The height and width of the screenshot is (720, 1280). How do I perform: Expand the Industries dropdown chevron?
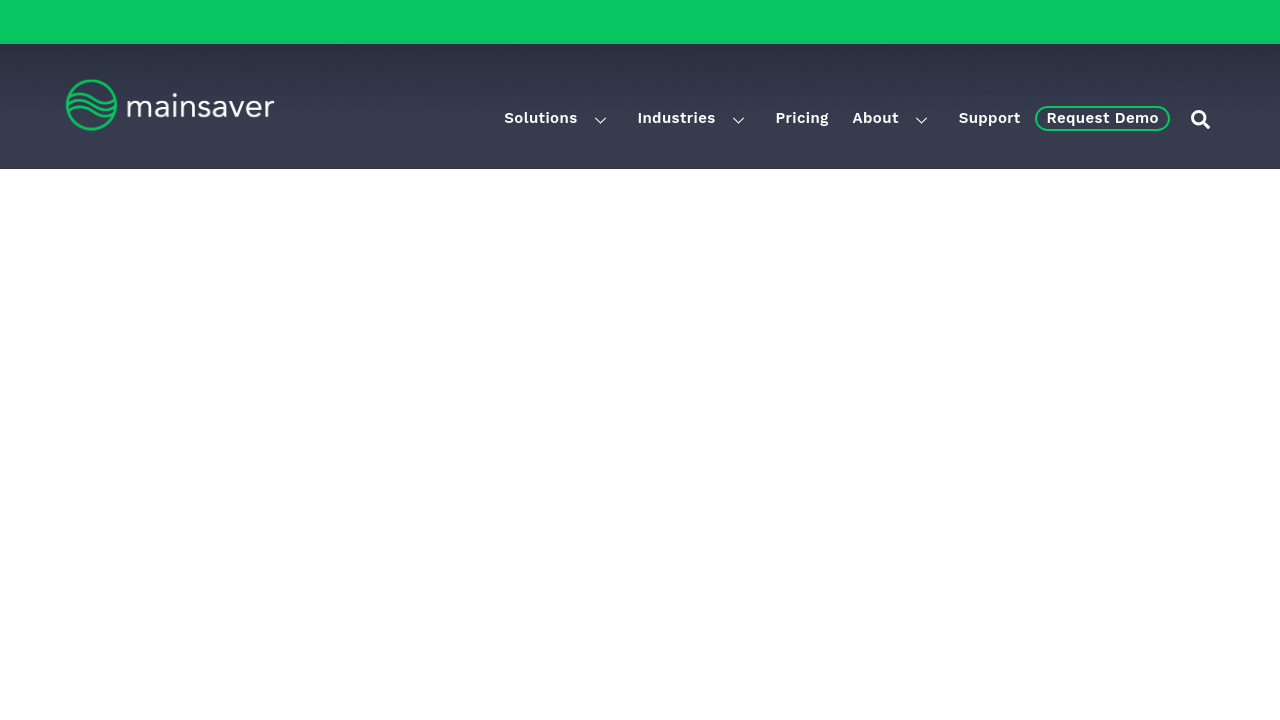click(x=738, y=120)
